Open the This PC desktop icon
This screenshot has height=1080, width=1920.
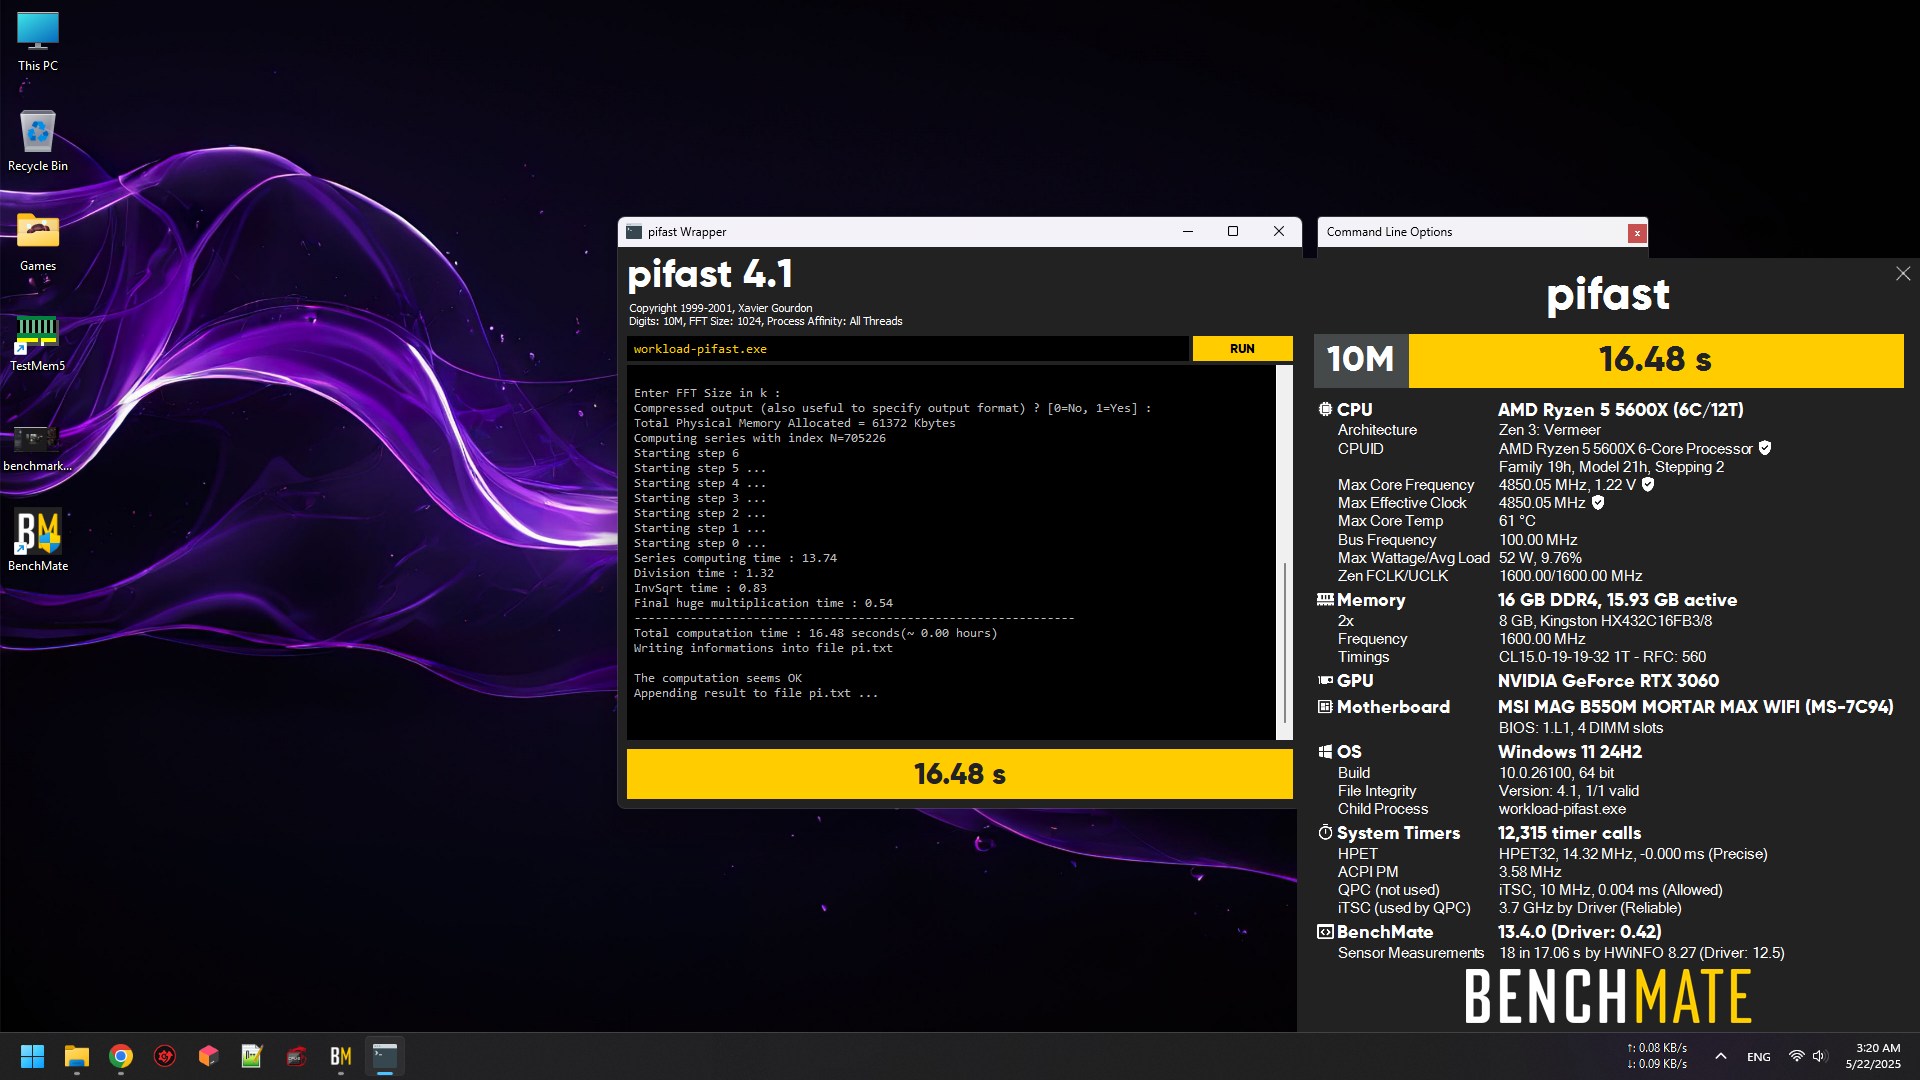[x=38, y=42]
